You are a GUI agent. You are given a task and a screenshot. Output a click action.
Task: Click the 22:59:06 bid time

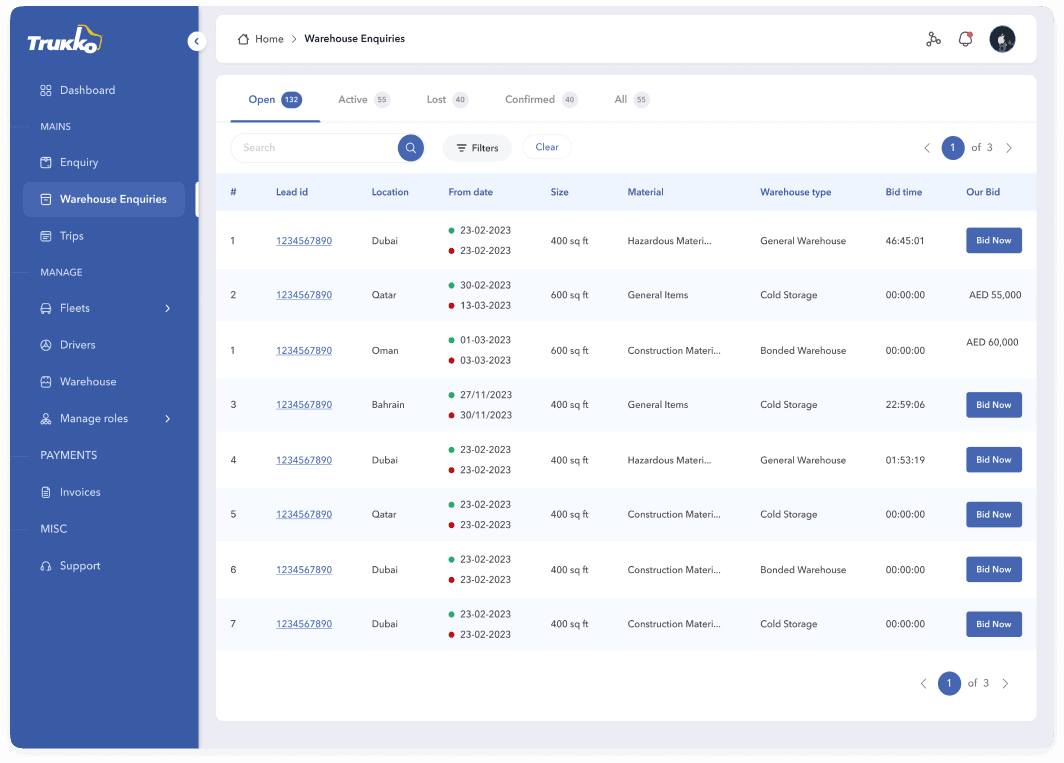[x=905, y=405]
